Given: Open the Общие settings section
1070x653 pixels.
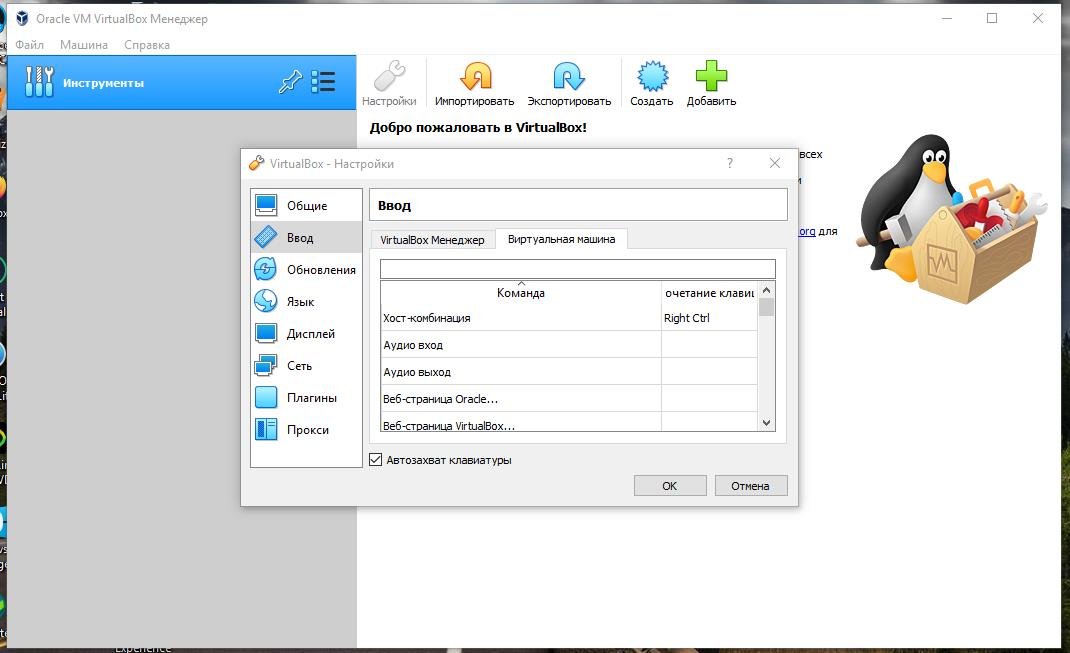Looking at the screenshot, I should click(x=306, y=205).
